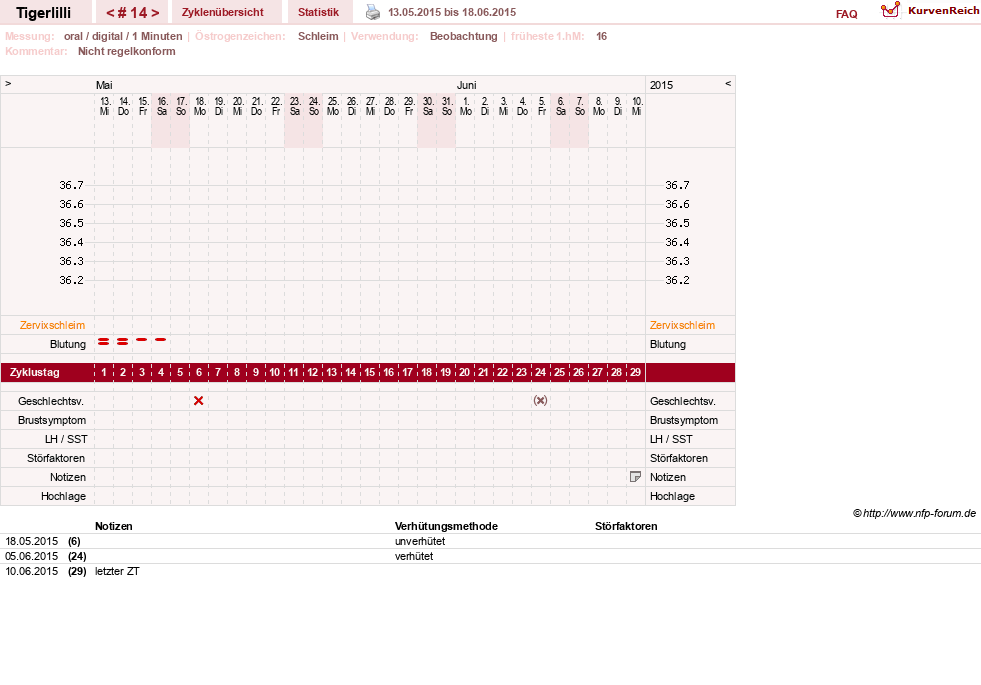Viewport: 981px width, 685px height.
Task: Click the bleeding marker on cycle day 4
Action: coord(161,339)
